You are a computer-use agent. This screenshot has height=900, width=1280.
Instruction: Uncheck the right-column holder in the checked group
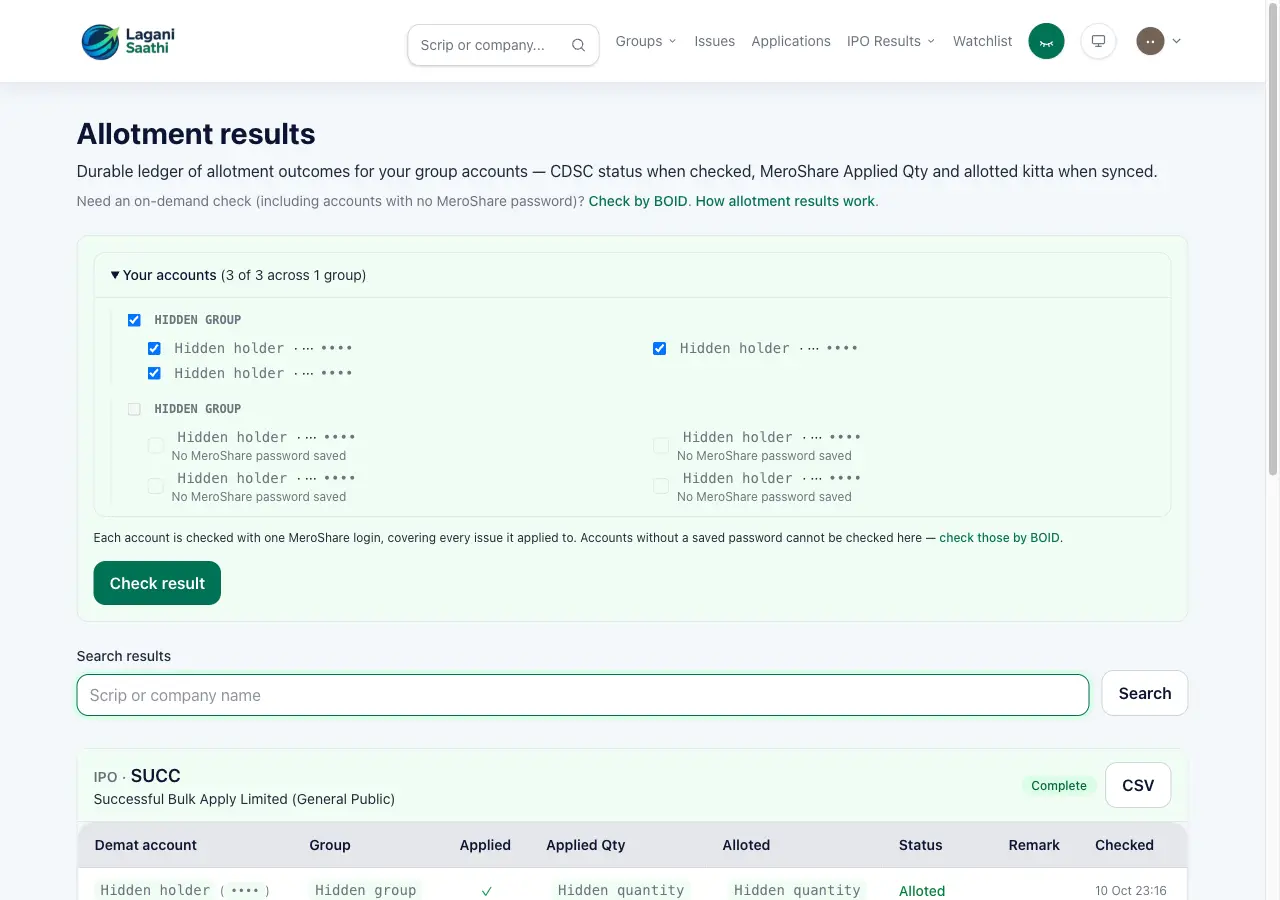coord(659,348)
